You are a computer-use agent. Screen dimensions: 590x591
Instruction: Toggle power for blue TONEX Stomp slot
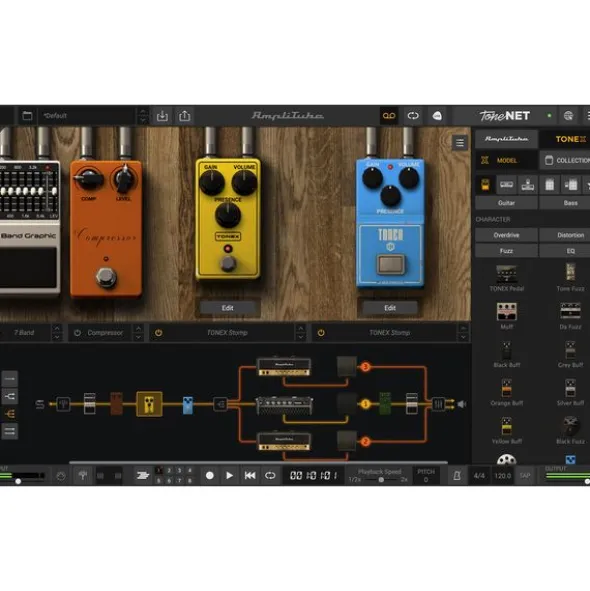pyautogui.click(x=321, y=333)
